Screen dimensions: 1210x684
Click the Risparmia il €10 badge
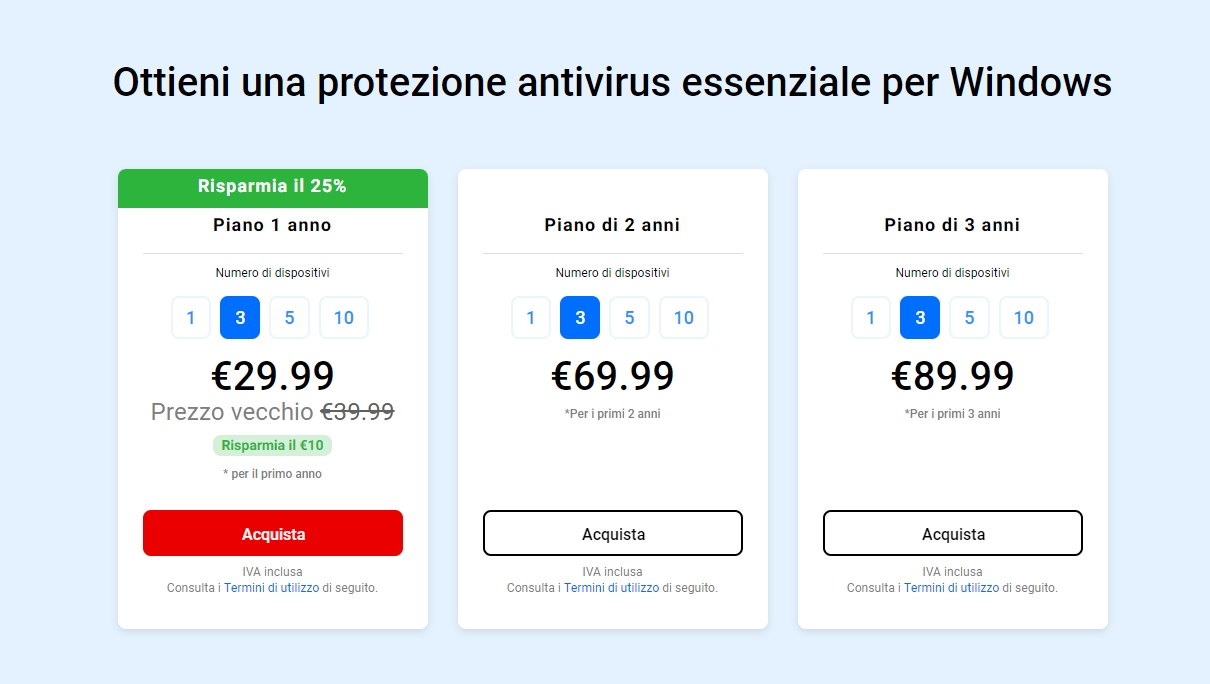(x=272, y=445)
